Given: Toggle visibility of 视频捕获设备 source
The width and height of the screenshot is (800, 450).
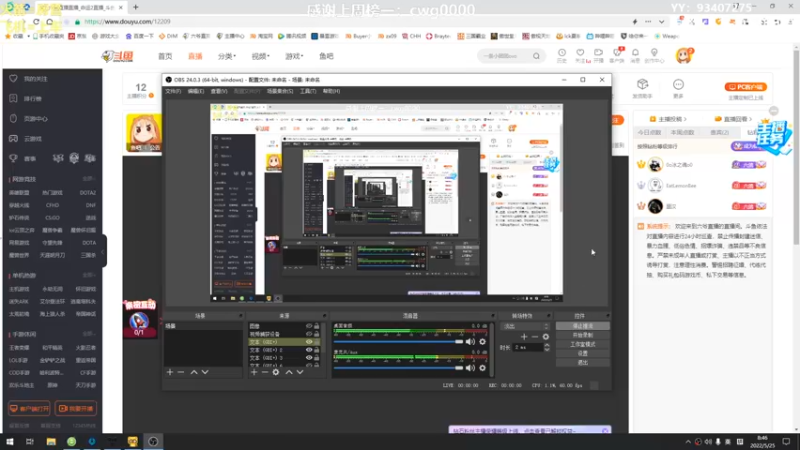Looking at the screenshot, I should click(309, 334).
